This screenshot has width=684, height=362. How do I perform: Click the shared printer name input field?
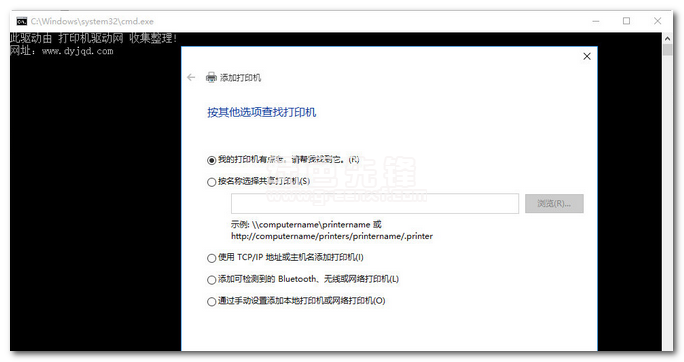coord(375,204)
